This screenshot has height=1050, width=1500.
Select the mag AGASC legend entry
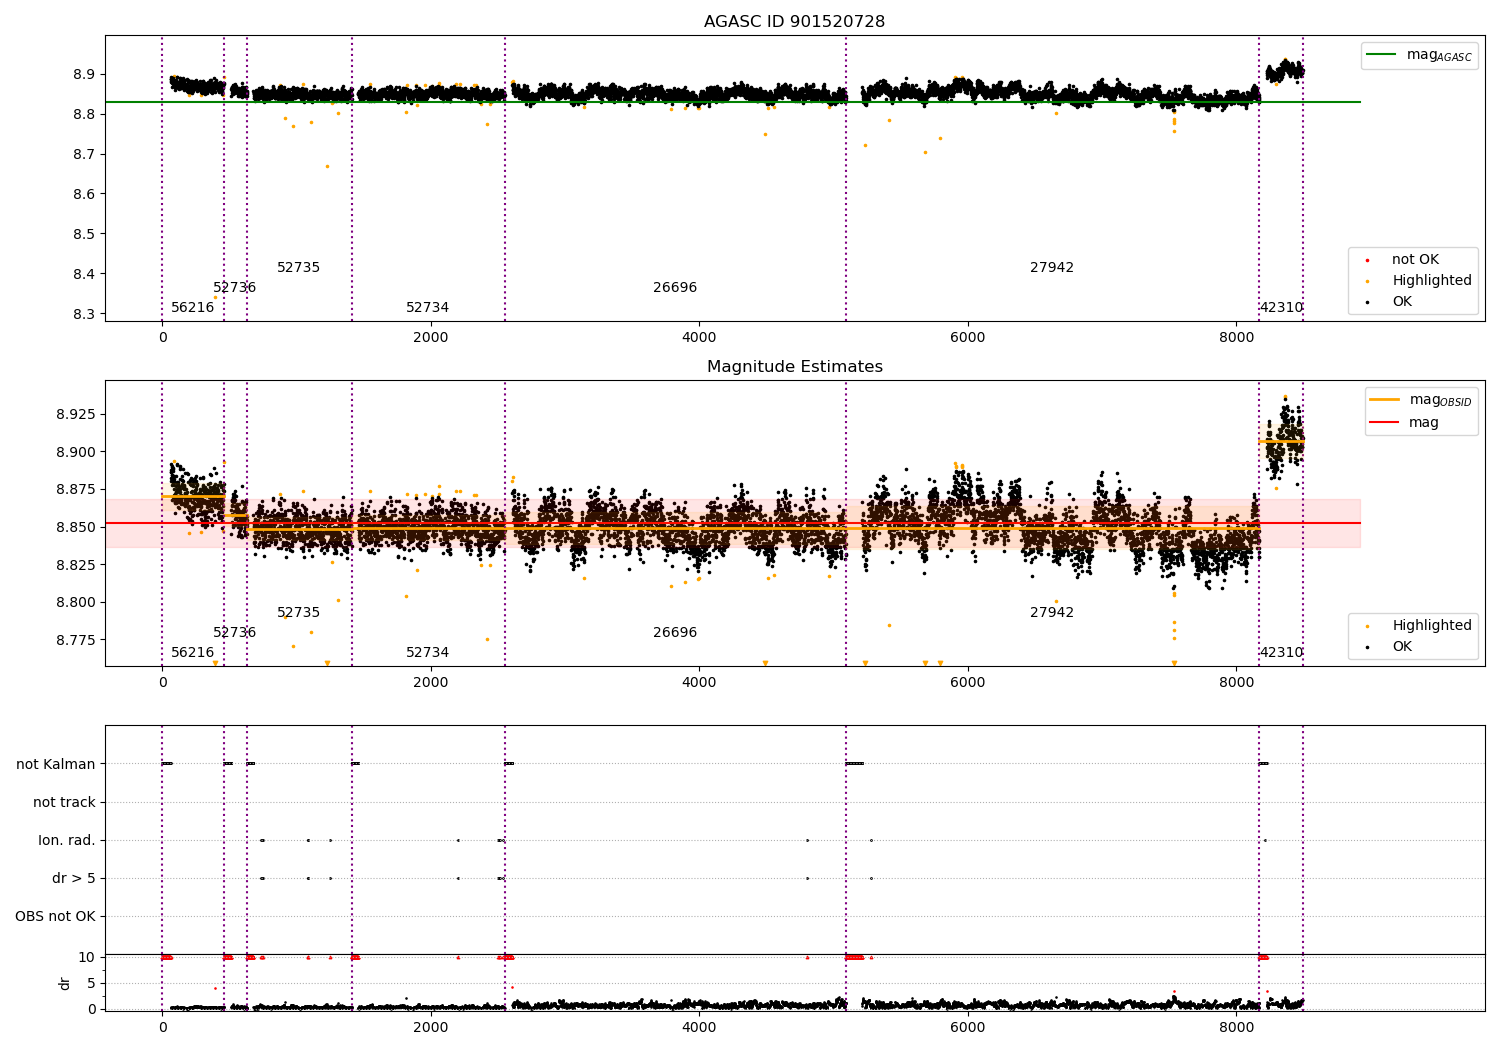[x=1419, y=55]
